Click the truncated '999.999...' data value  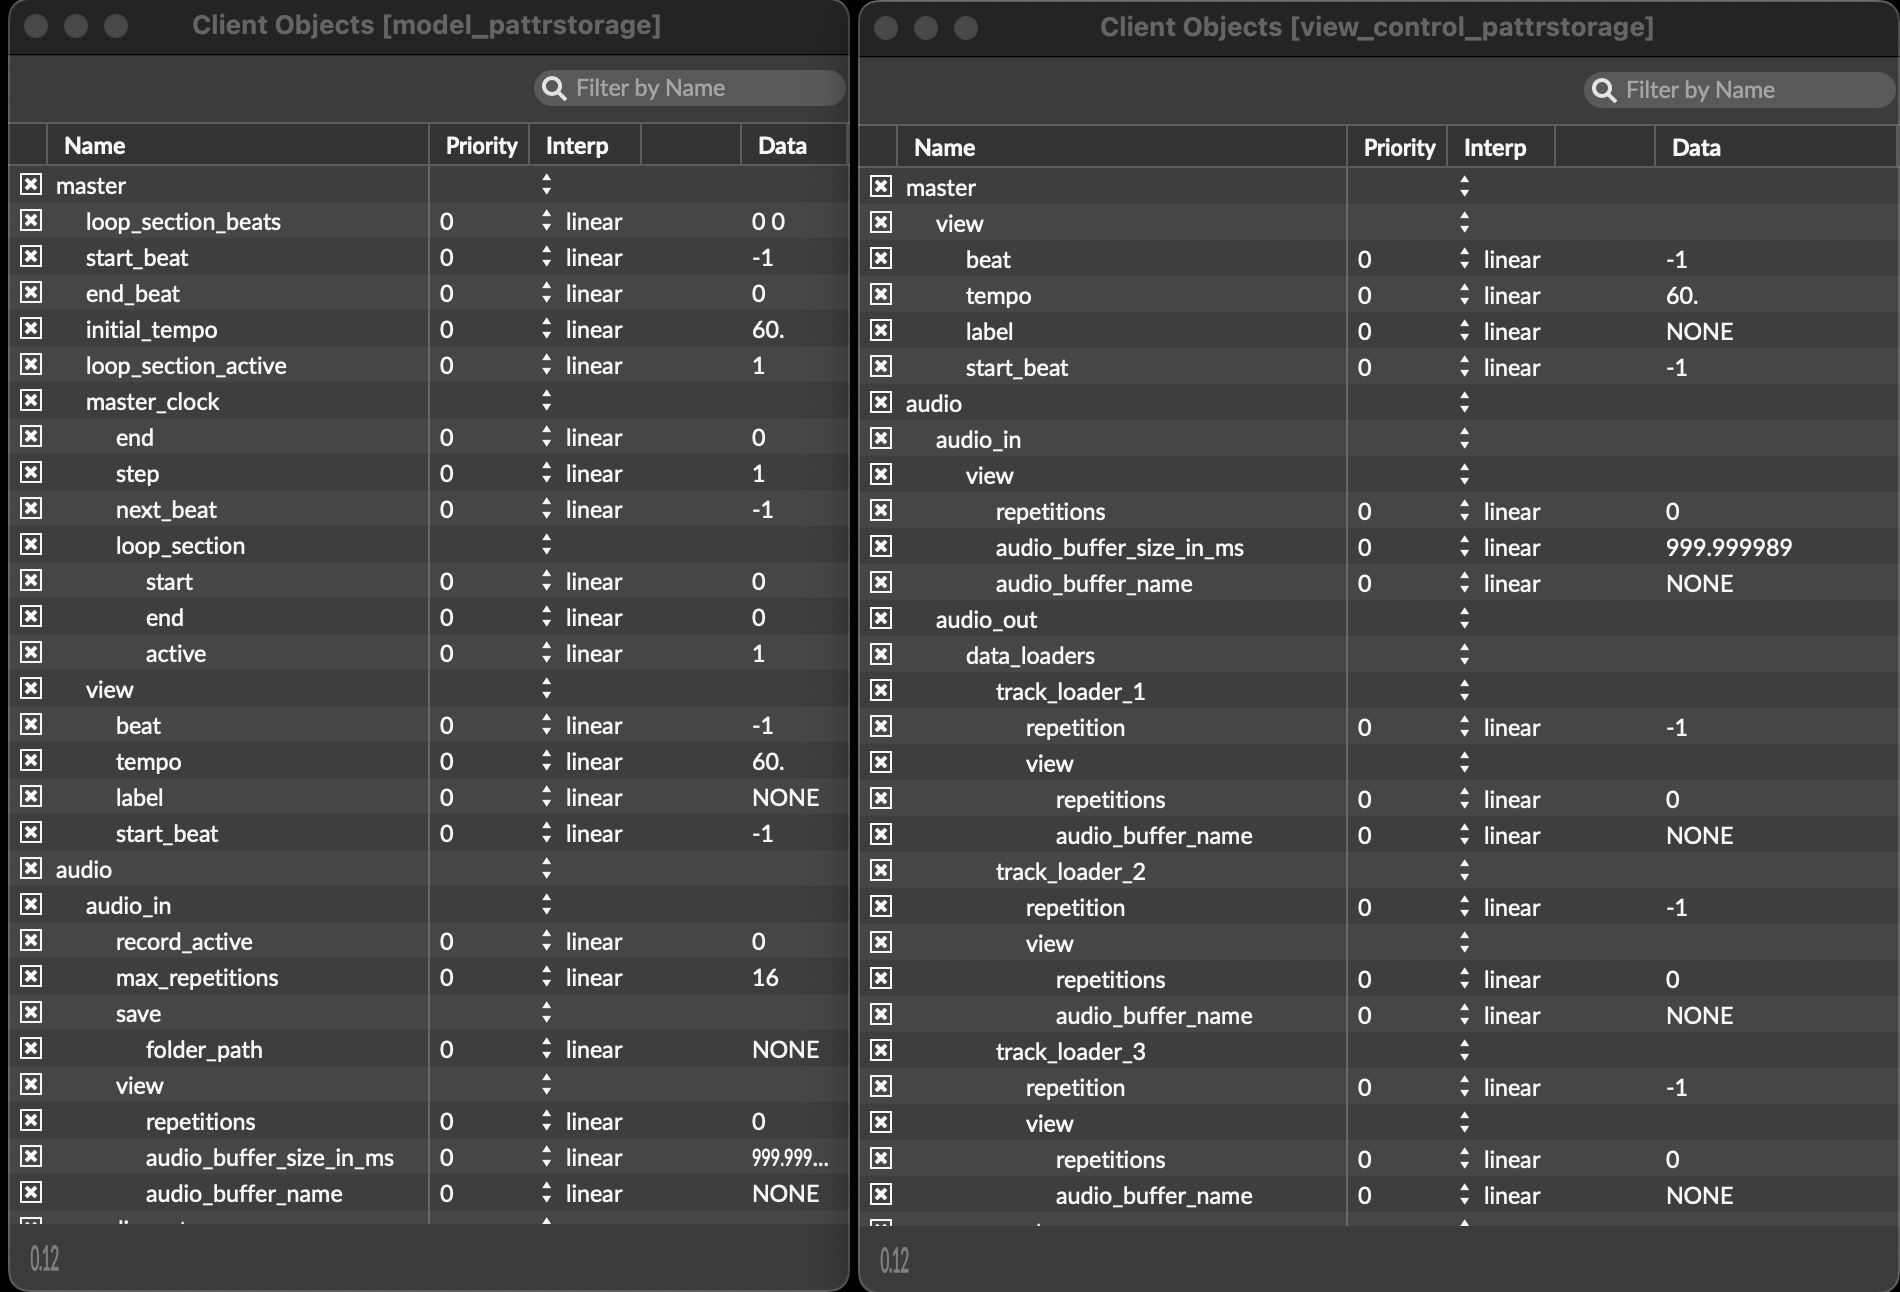pos(790,1157)
